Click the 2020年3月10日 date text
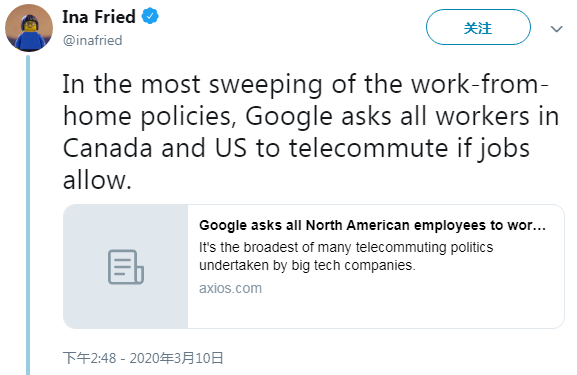 177,358
